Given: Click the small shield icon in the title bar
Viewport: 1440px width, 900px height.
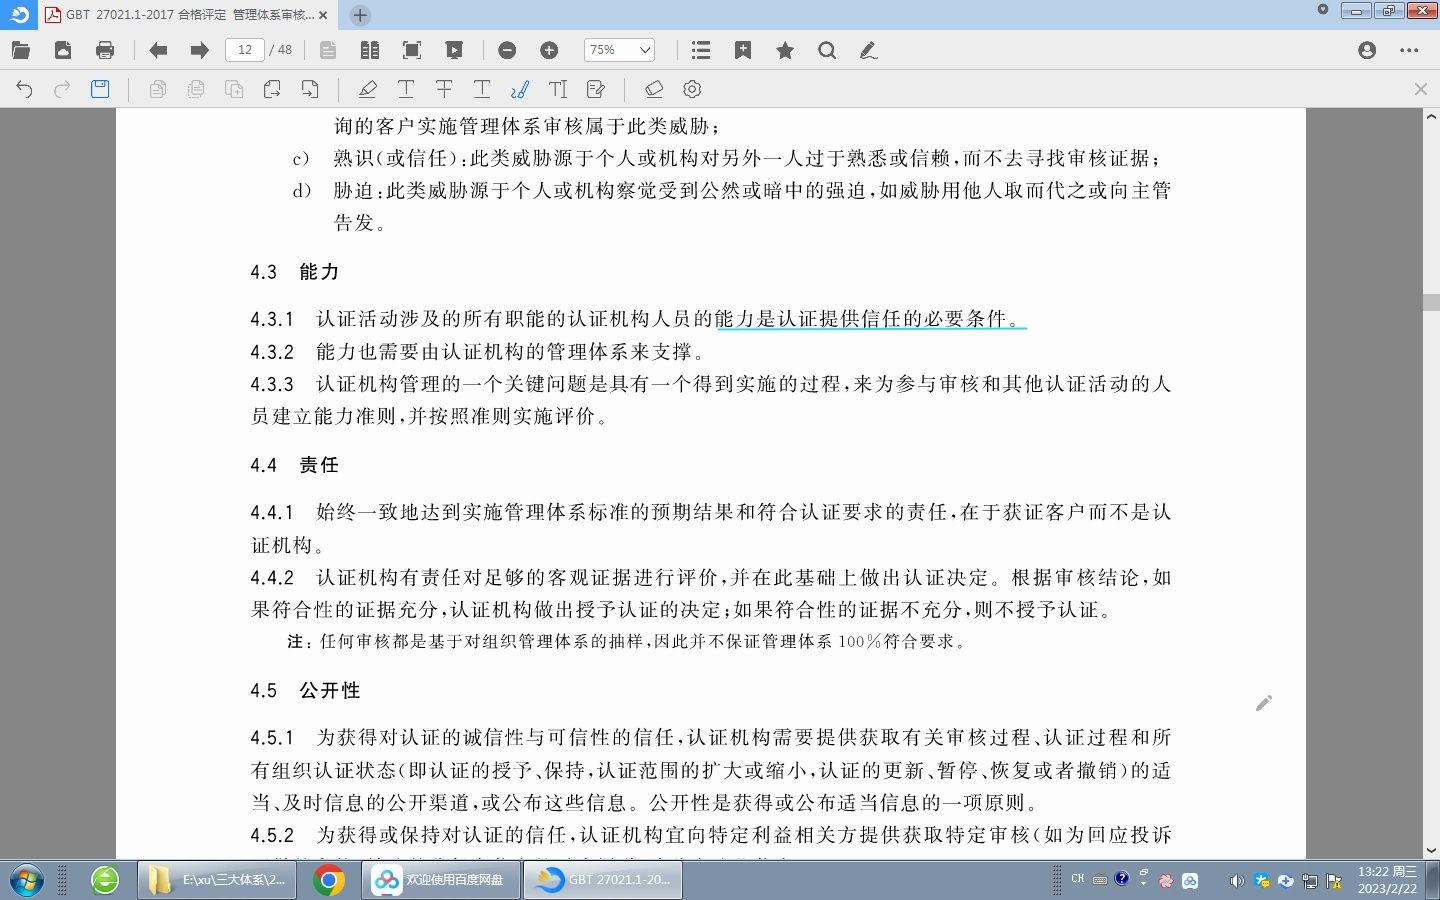Looking at the screenshot, I should point(1323,10).
